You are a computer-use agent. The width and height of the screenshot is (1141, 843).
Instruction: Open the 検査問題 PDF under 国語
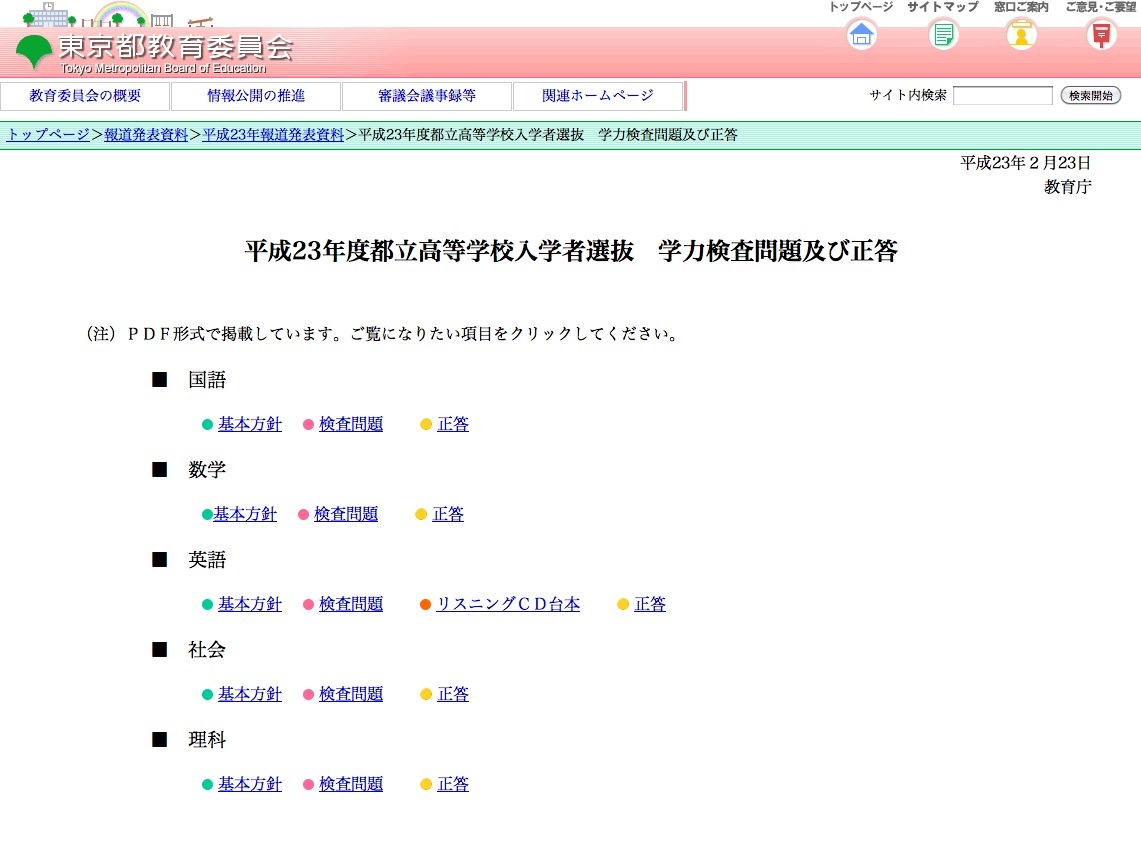pos(350,423)
